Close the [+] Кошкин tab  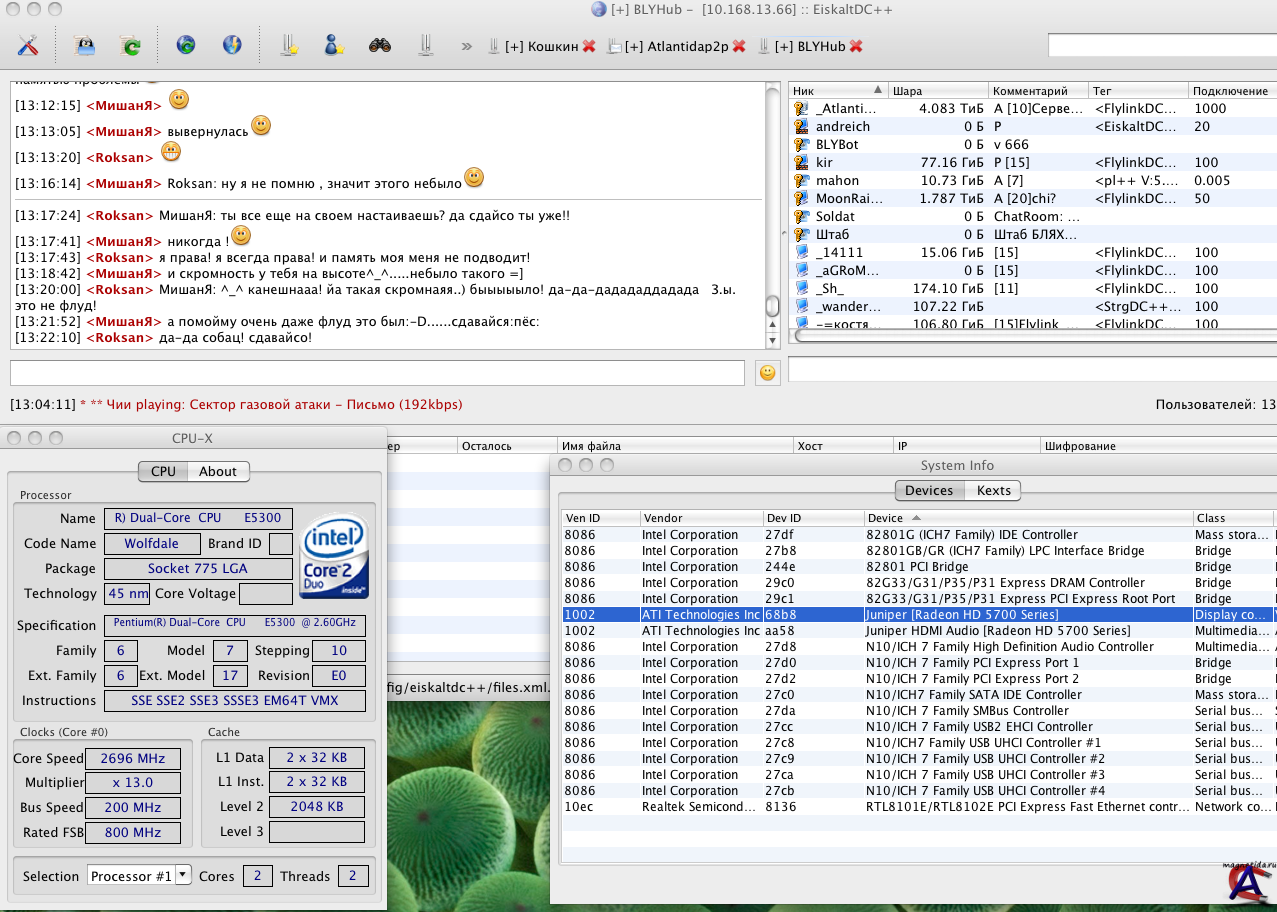(x=589, y=46)
